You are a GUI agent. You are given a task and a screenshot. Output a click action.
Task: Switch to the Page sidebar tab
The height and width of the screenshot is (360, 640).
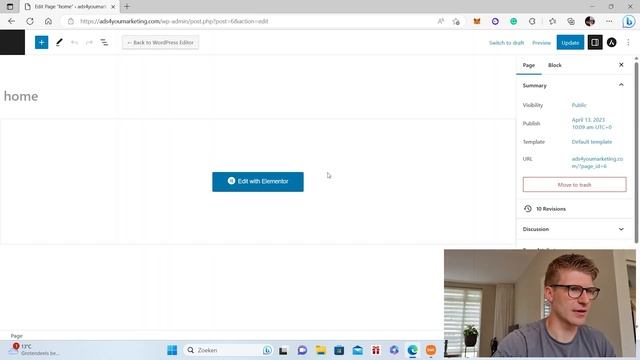[x=529, y=65]
